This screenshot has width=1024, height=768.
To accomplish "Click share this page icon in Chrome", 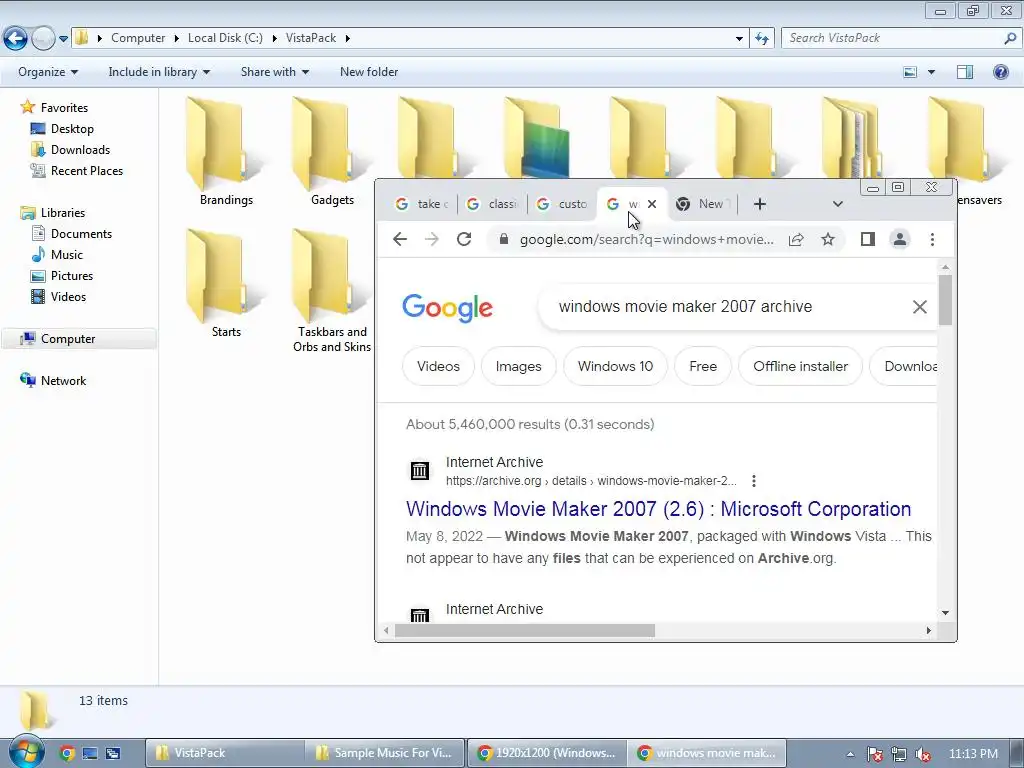I will 796,240.
